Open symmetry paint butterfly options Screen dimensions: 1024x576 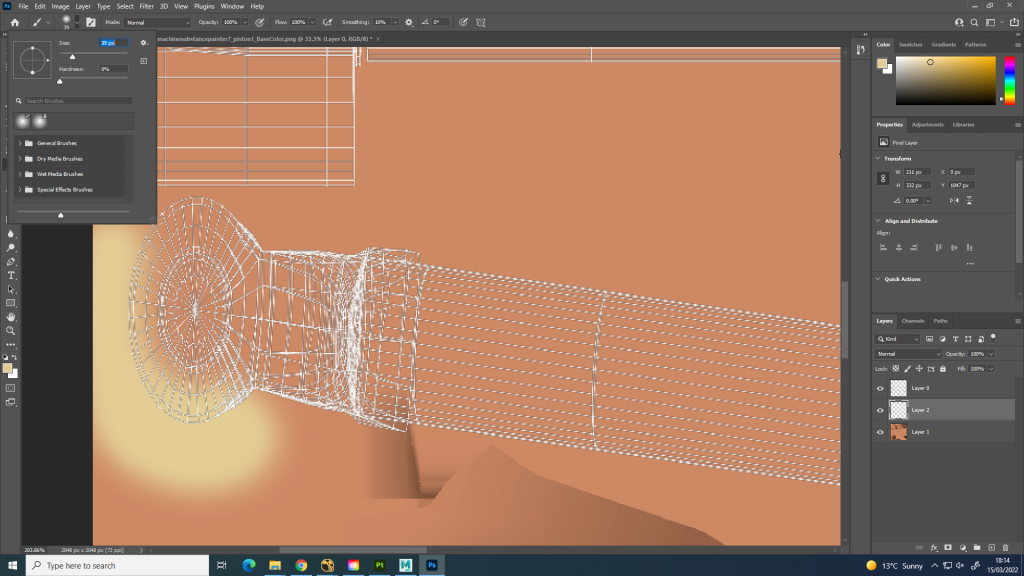(x=481, y=22)
